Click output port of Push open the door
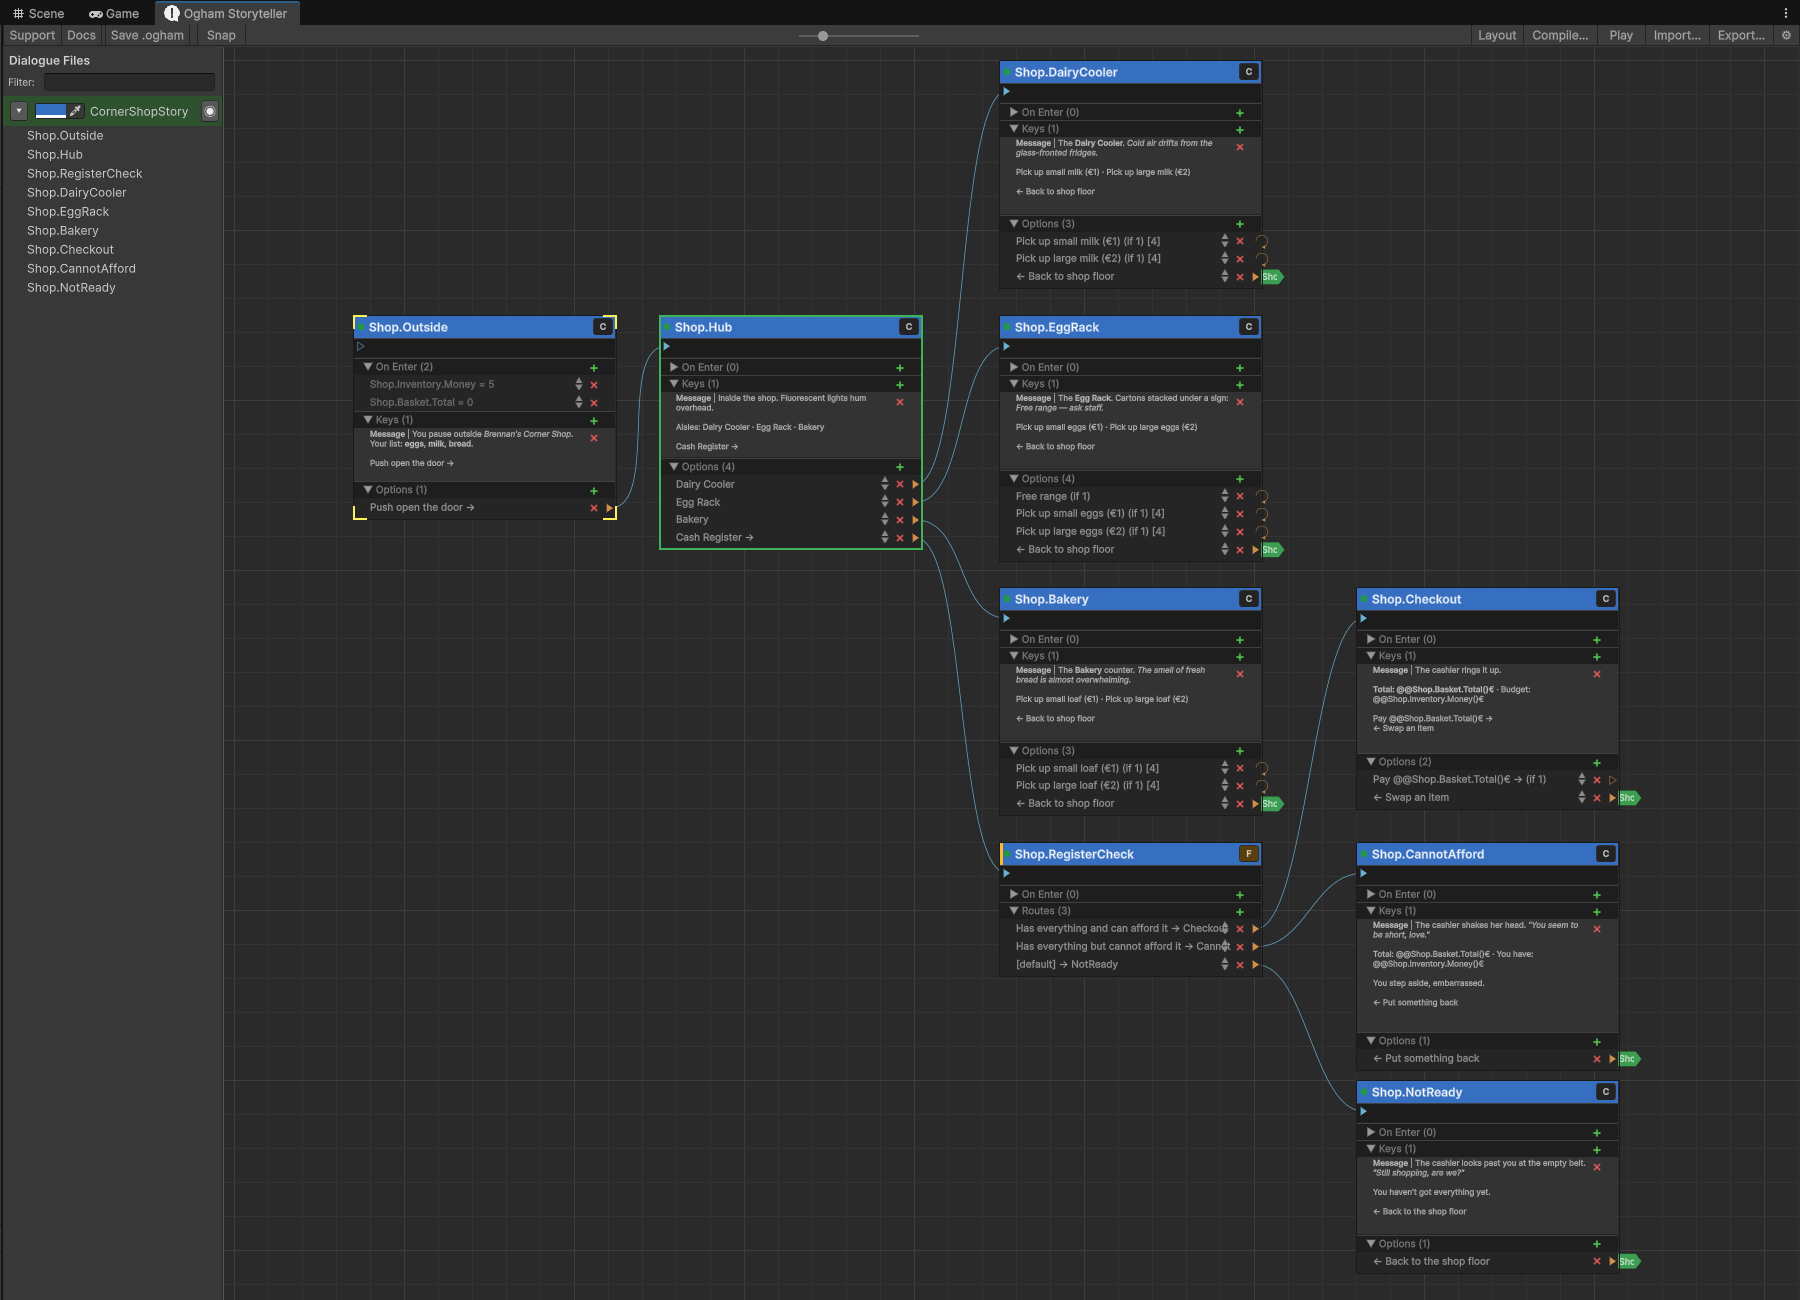Screen dimensions: 1800x1300 [x=609, y=508]
